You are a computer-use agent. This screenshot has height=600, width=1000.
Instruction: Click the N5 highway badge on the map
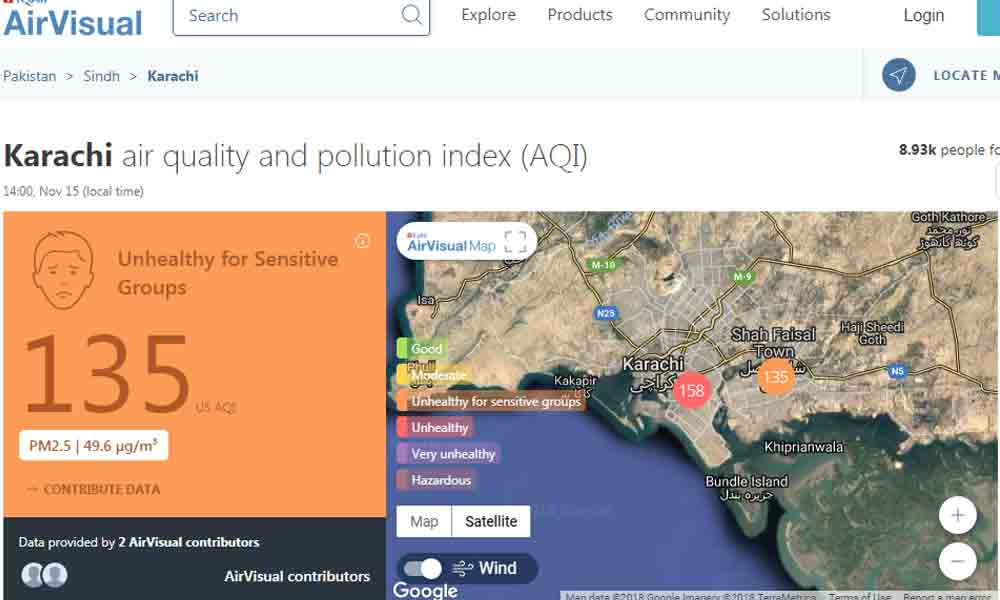point(897,371)
